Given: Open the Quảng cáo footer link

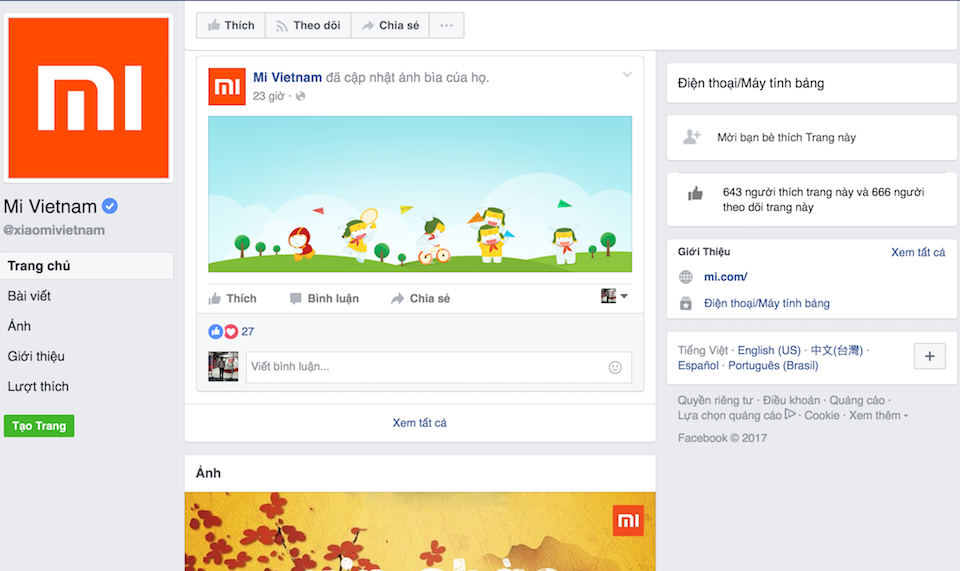Looking at the screenshot, I should 857,400.
